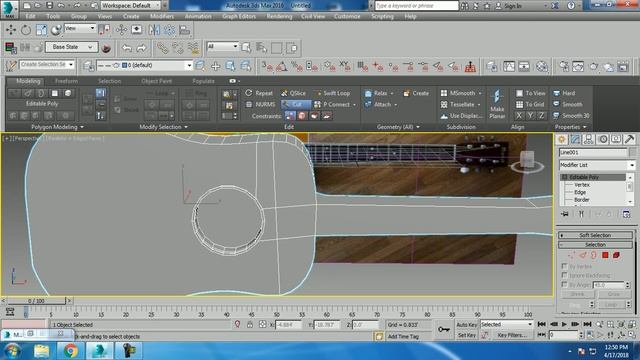Click QSlice in the Edit ribbon
The height and width of the screenshot is (360, 640).
pos(293,93)
